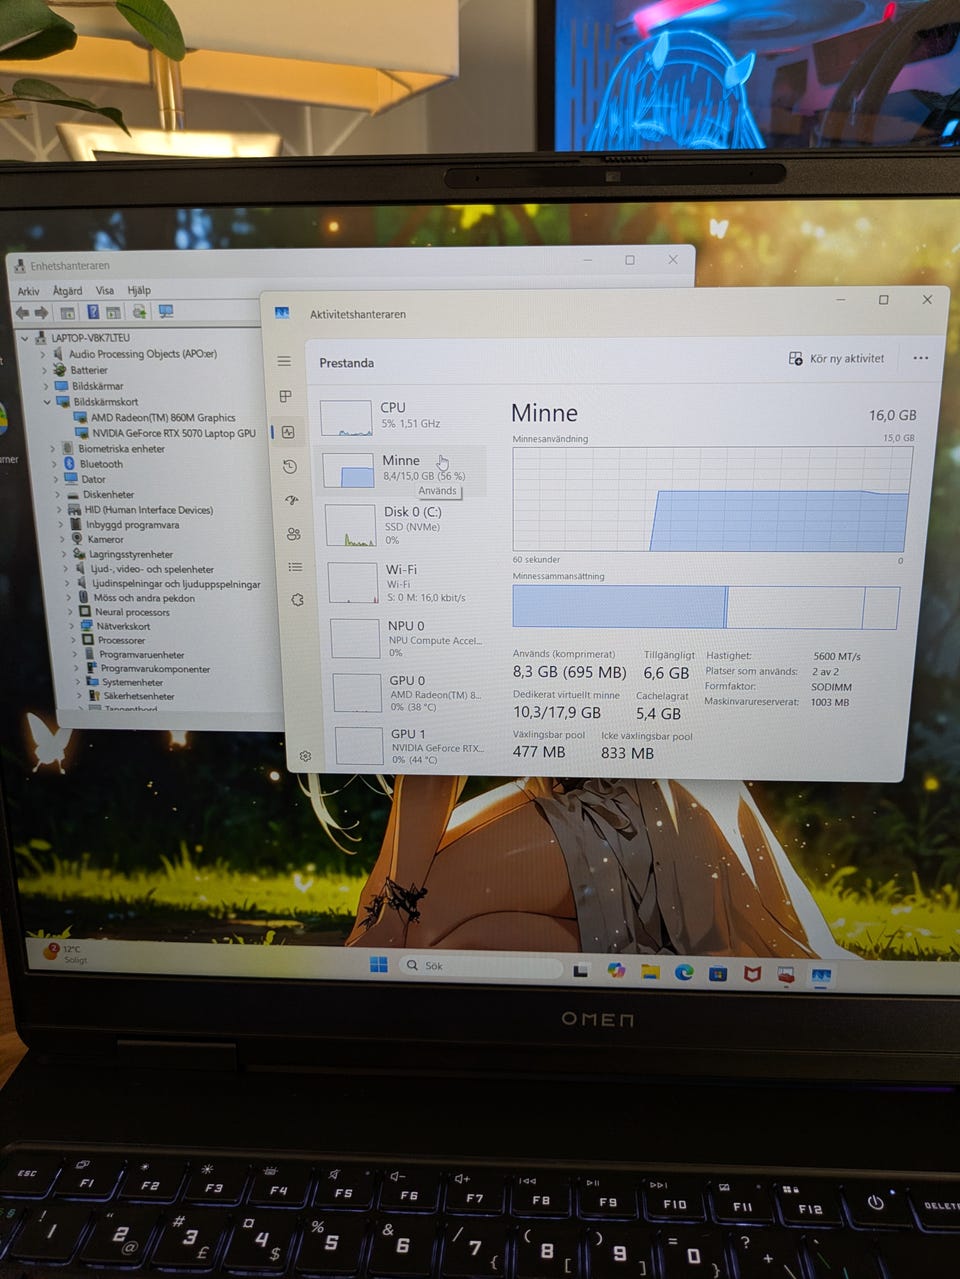Expand the Diskenheter tree node
Viewport: 960px width, 1279px height.
click(57, 494)
